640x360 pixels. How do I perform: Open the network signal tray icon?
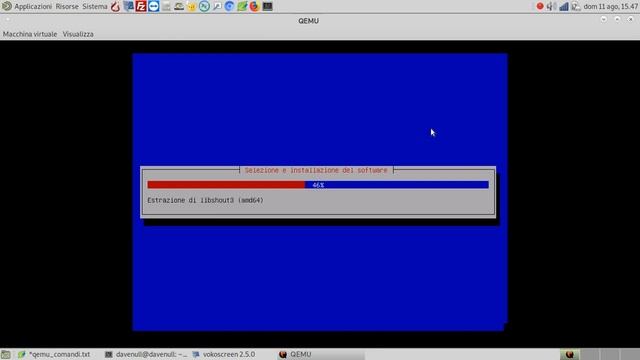pos(564,6)
